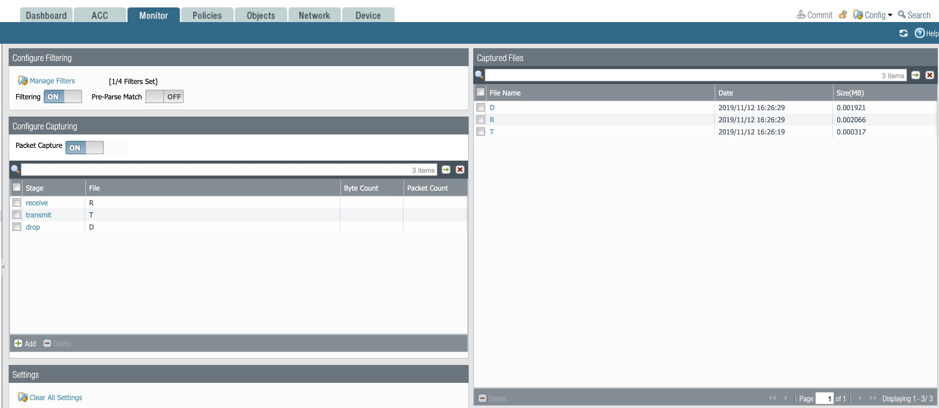Check the drop stage checkbox
The height and width of the screenshot is (408, 939).
point(17,227)
